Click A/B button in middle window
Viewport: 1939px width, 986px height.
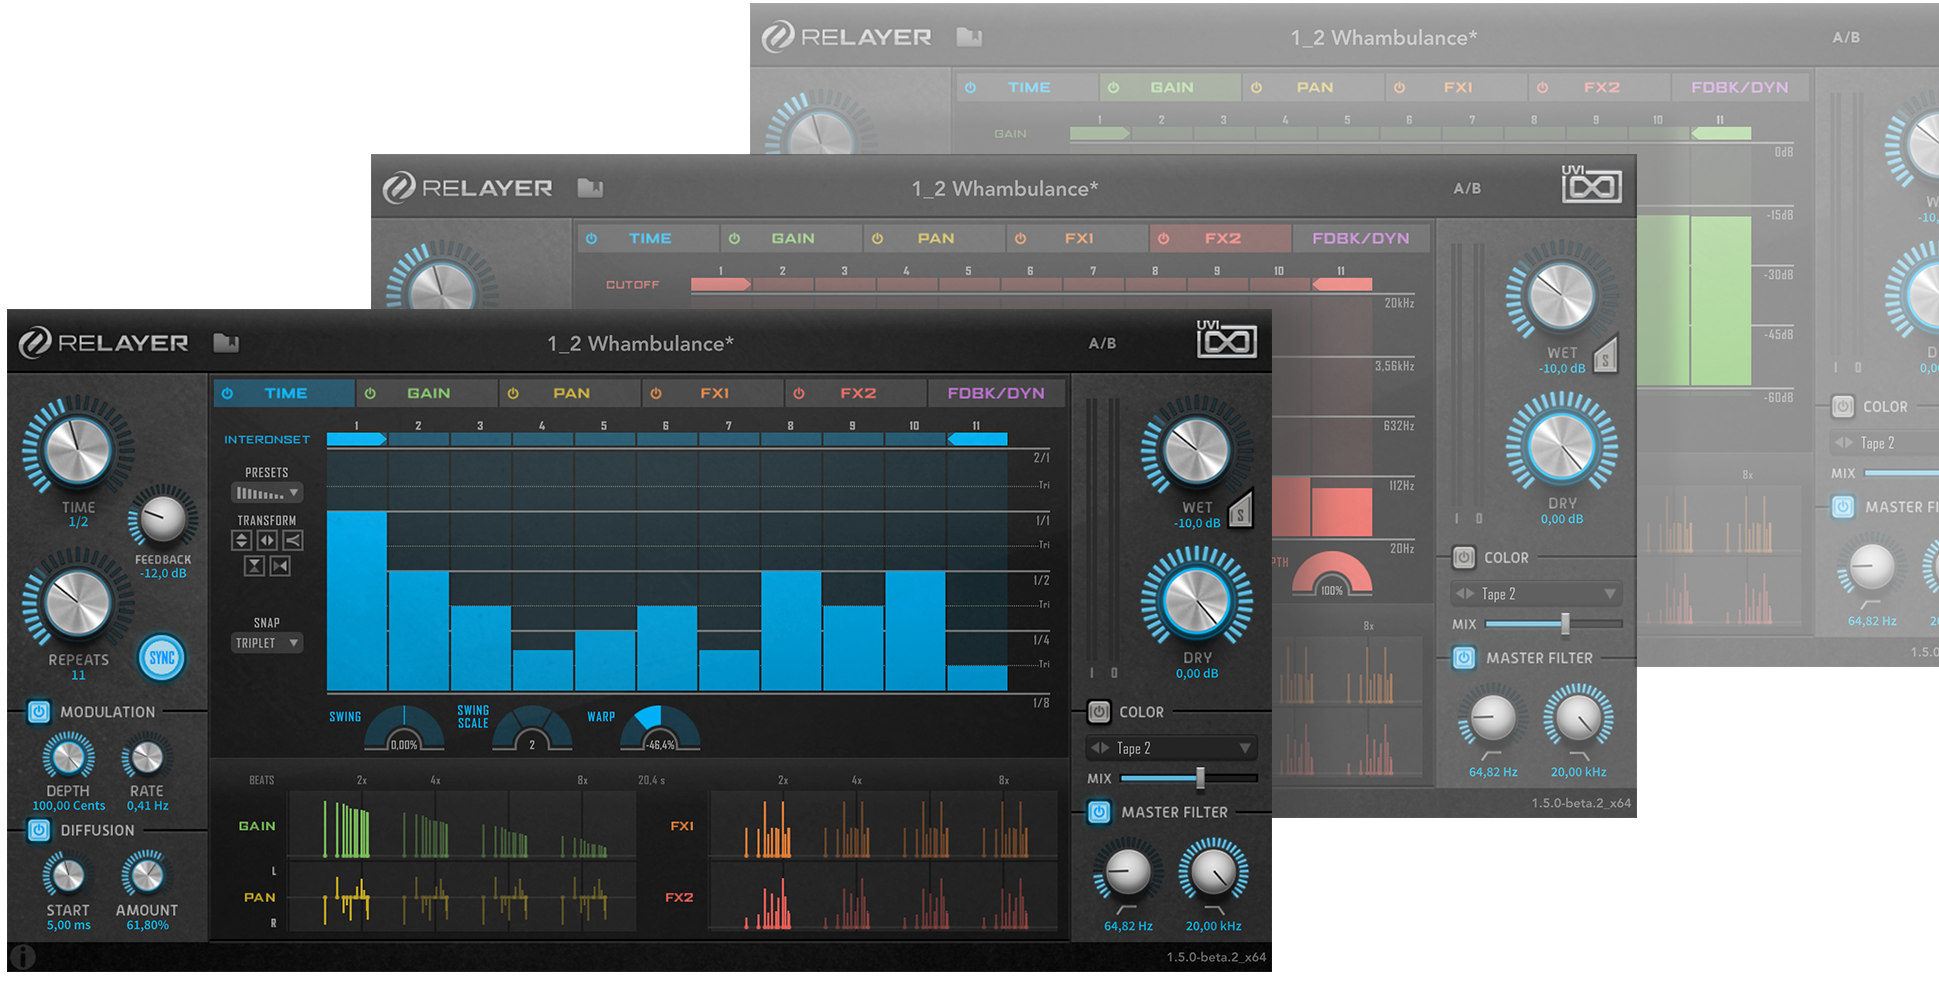(1467, 188)
